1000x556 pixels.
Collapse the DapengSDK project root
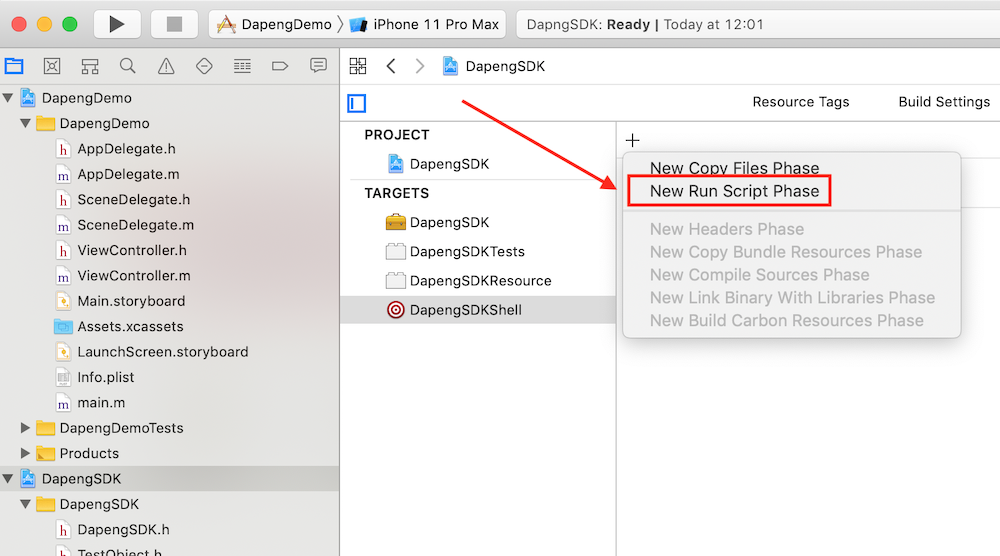pyautogui.click(x=8, y=479)
